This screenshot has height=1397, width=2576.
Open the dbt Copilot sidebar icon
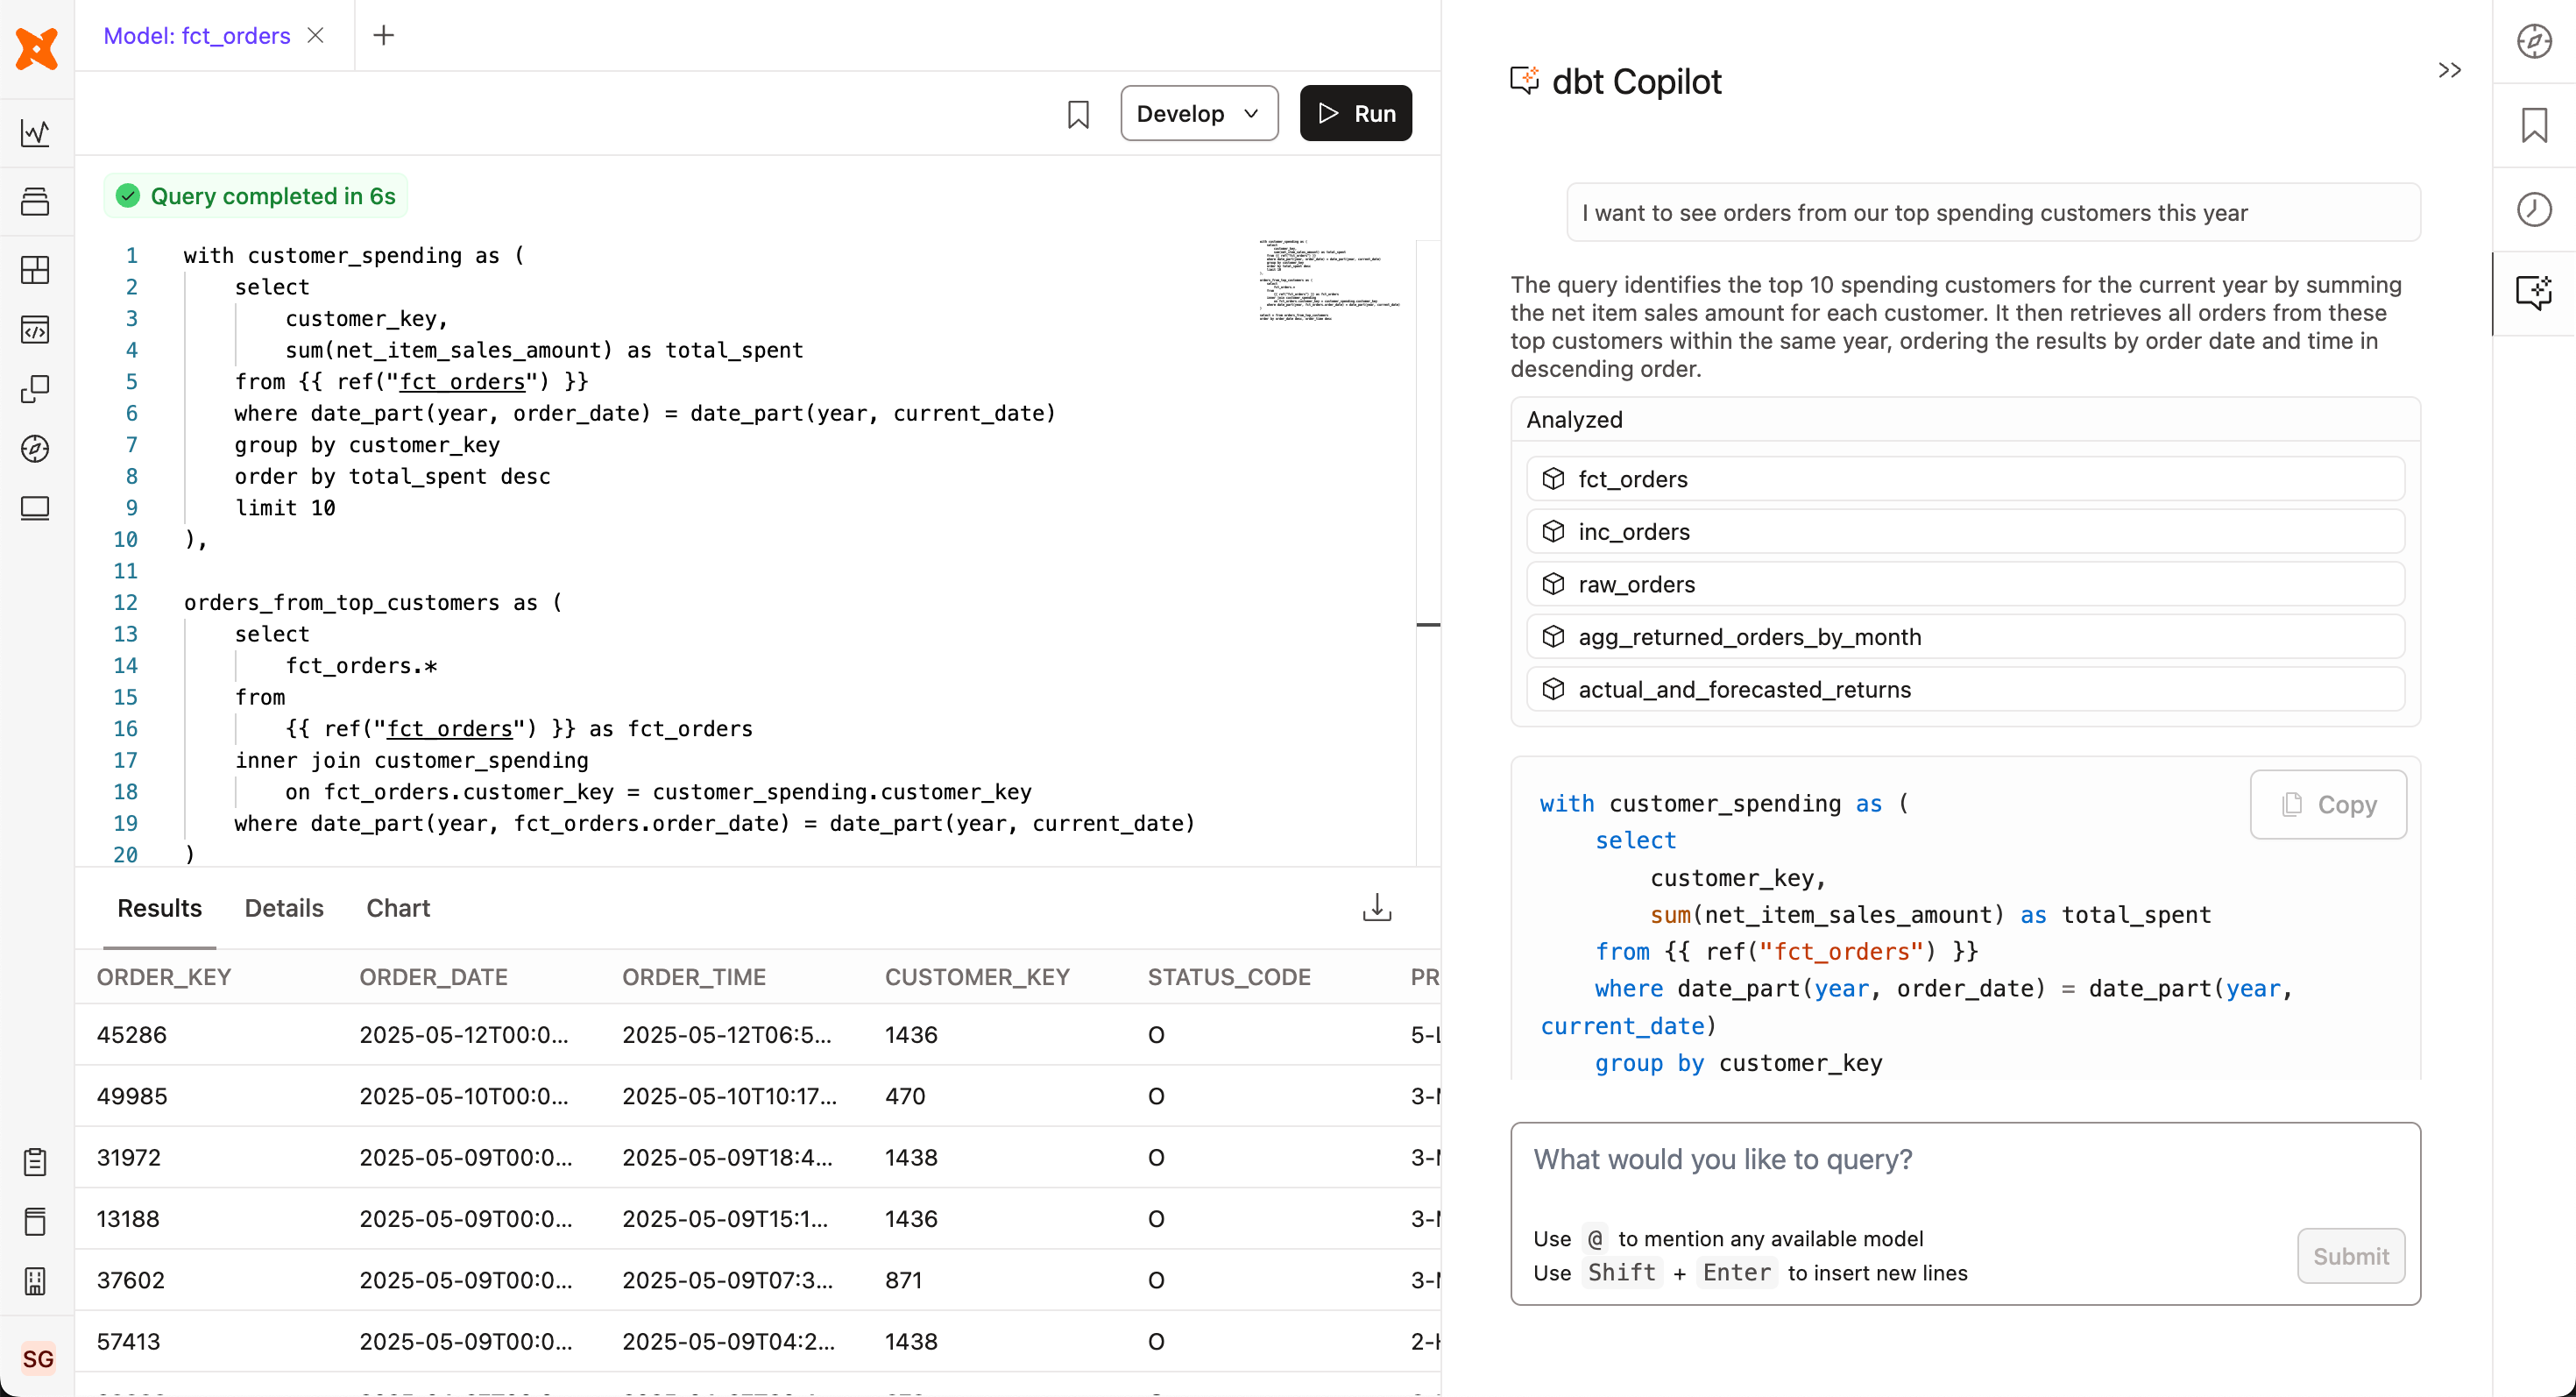pos(2533,292)
